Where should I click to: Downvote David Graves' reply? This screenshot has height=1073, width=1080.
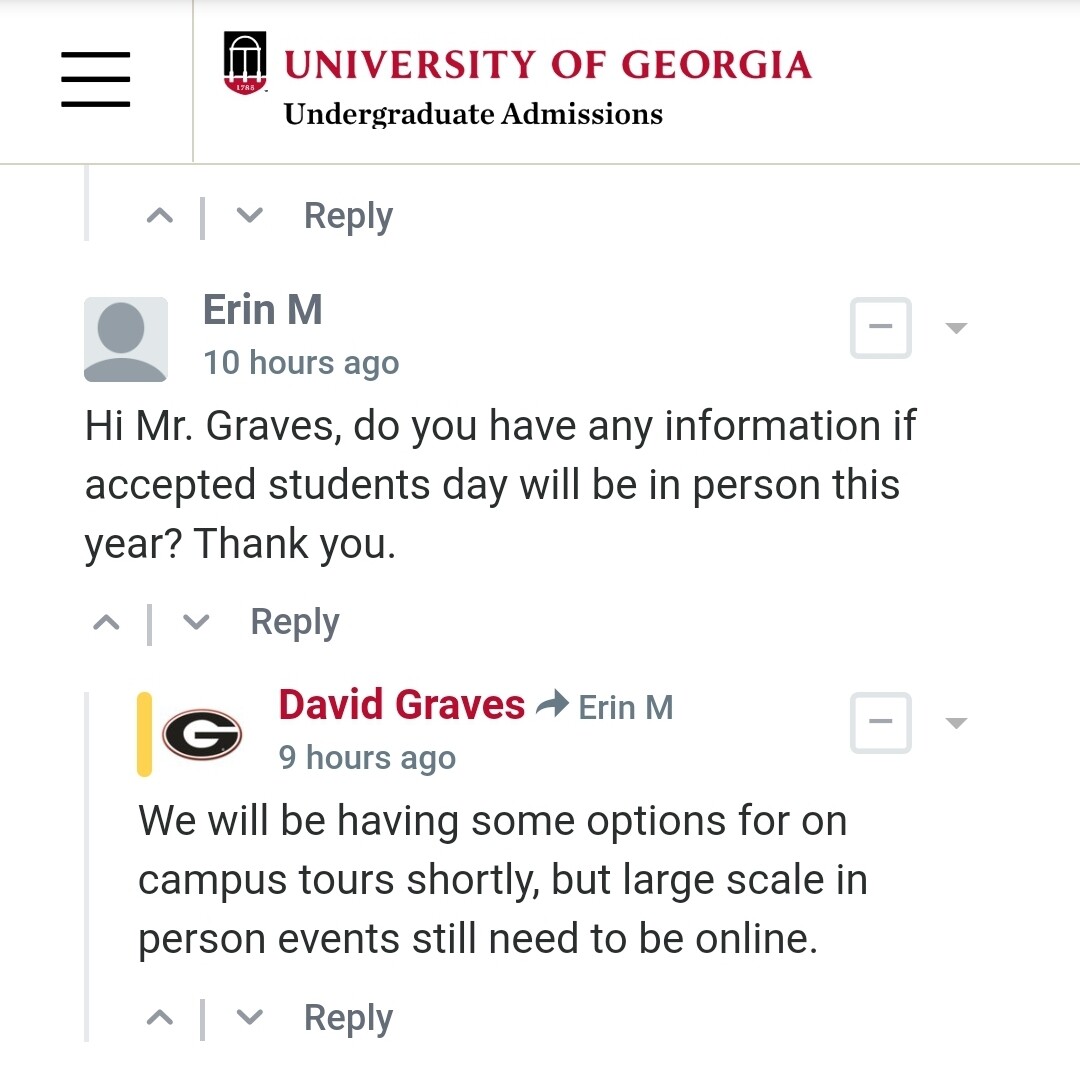[249, 1018]
